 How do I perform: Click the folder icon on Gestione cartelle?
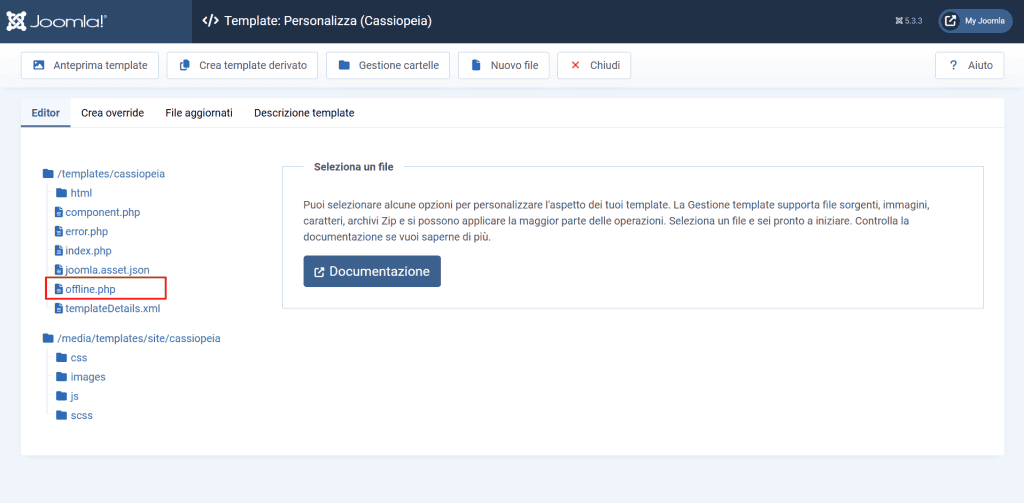344,65
